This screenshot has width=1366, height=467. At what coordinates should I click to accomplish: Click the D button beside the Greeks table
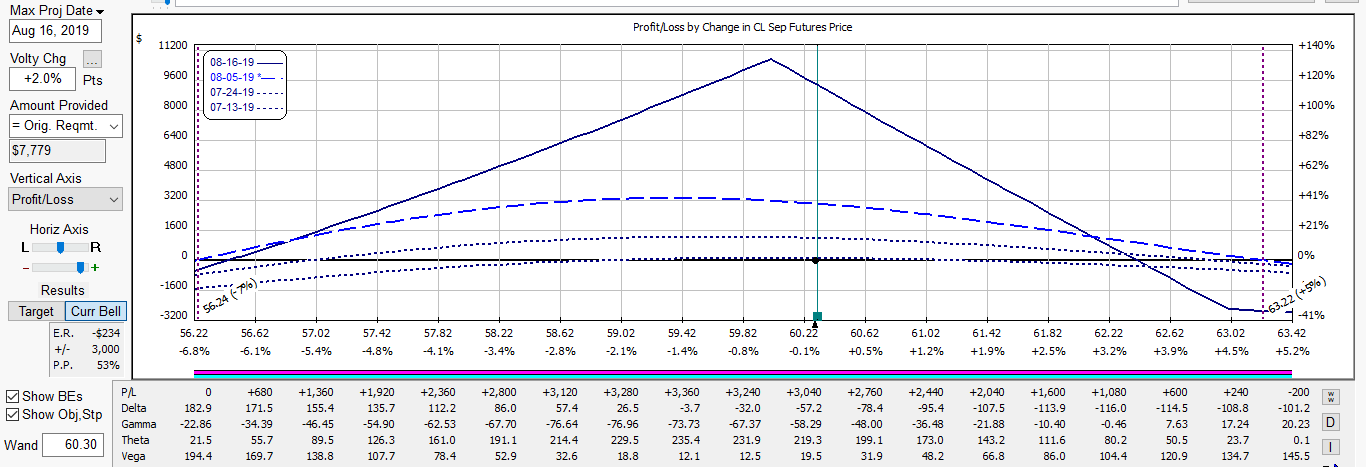1330,422
